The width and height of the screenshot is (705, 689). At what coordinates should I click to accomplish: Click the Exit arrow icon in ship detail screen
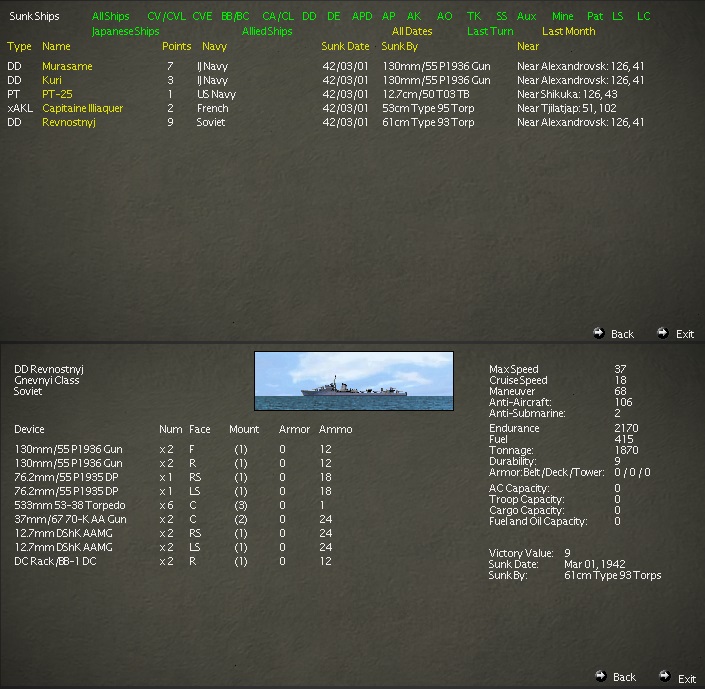coord(665,676)
